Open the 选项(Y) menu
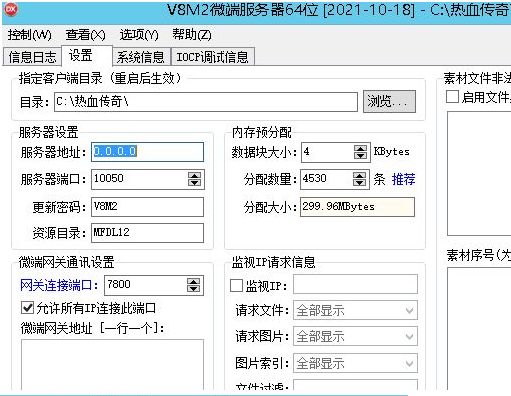Viewport: 511px width, 396px height. coord(139,35)
